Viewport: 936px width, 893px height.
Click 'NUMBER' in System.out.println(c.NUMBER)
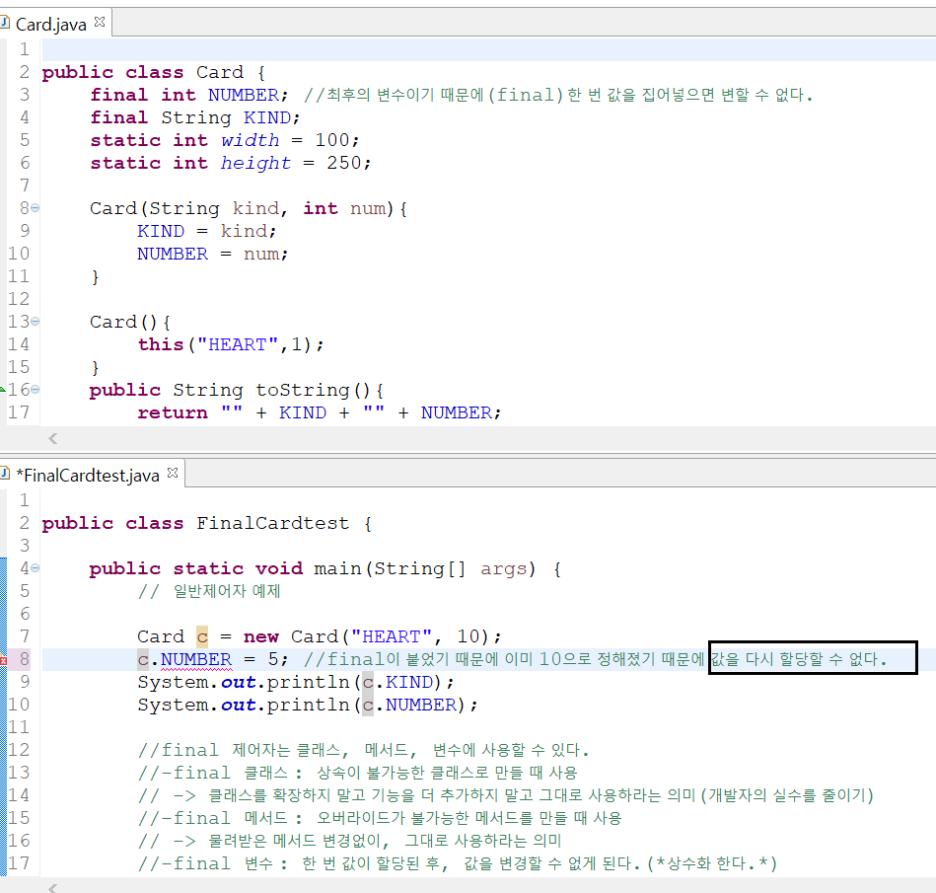(x=421, y=705)
